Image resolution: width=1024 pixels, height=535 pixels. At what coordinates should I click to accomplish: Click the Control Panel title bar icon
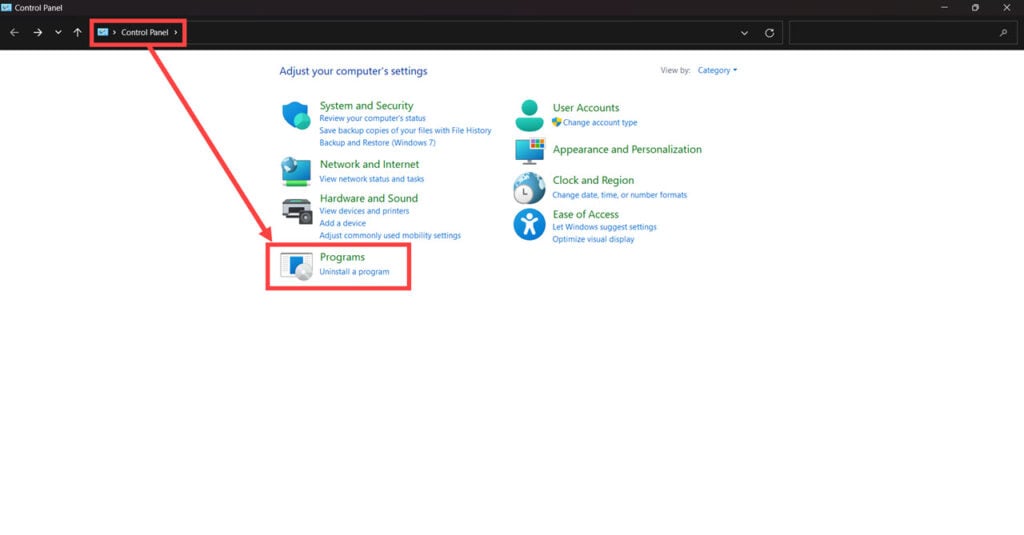7,8
